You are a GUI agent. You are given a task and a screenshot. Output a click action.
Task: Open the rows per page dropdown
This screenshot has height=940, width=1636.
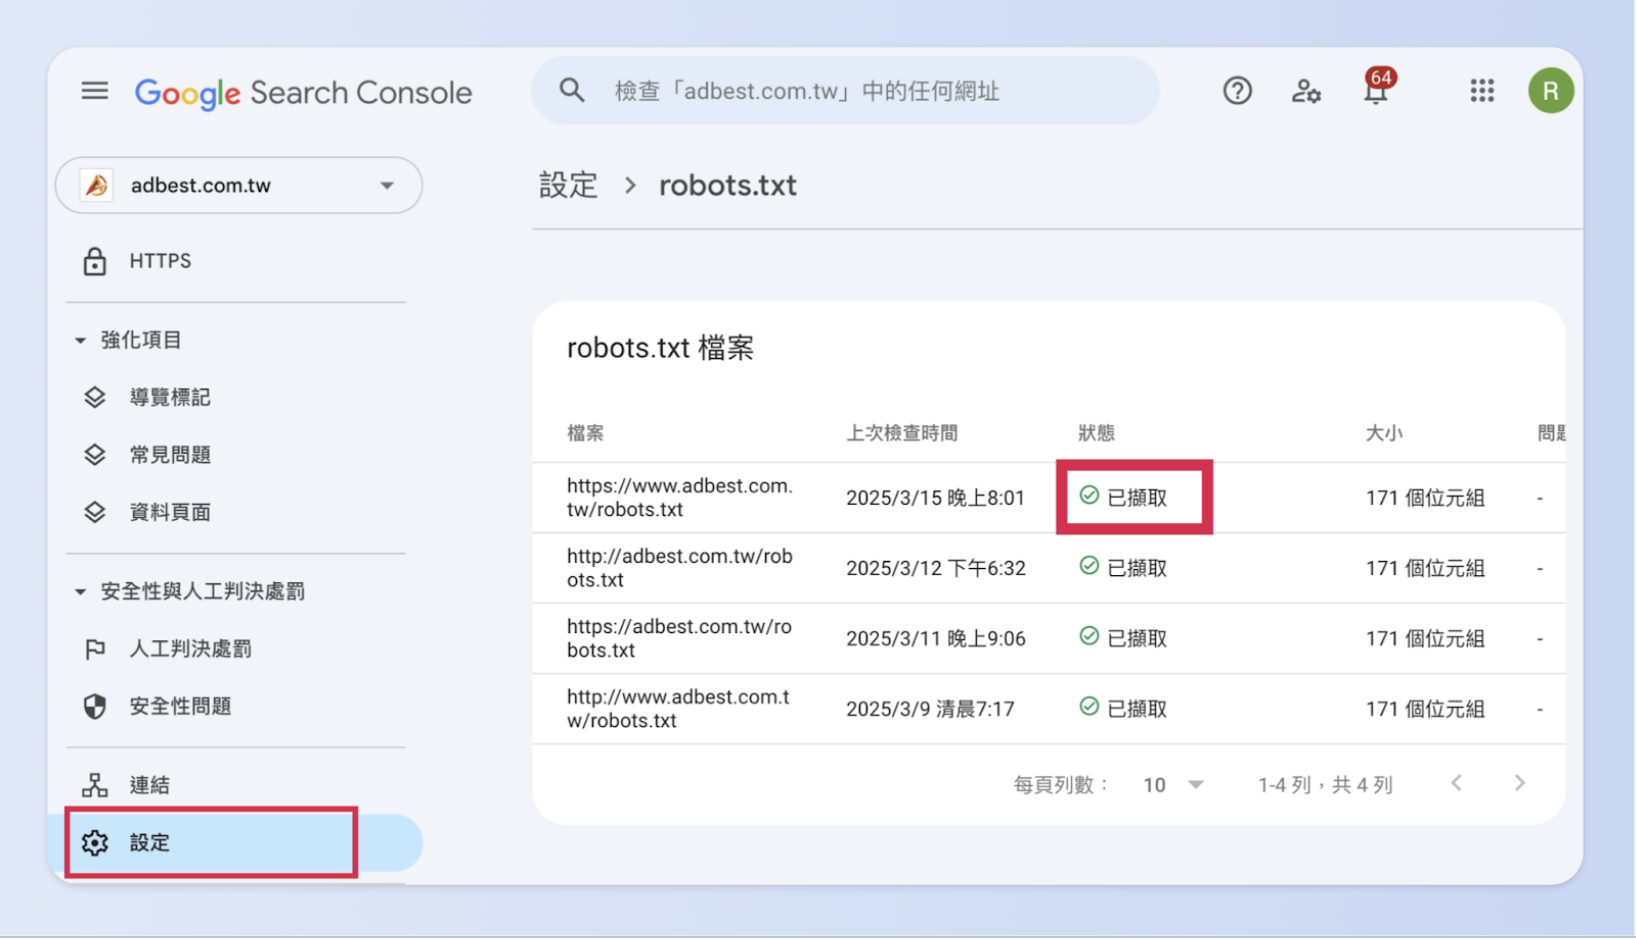pyautogui.click(x=1173, y=785)
